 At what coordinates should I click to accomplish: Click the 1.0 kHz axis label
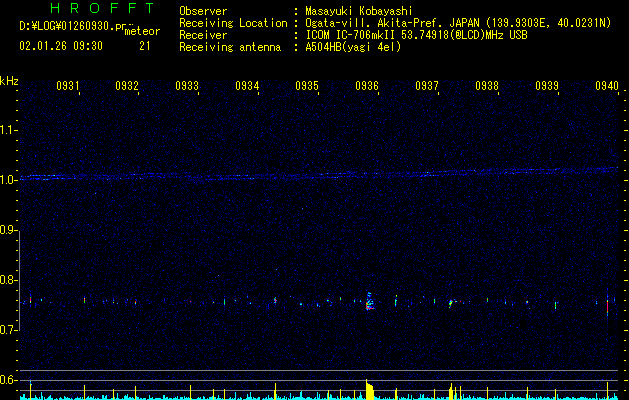click(9, 180)
